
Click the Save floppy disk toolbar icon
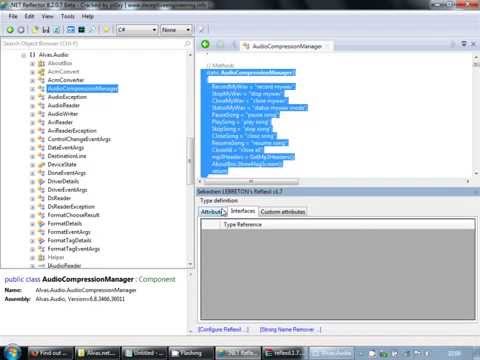pos(46,30)
